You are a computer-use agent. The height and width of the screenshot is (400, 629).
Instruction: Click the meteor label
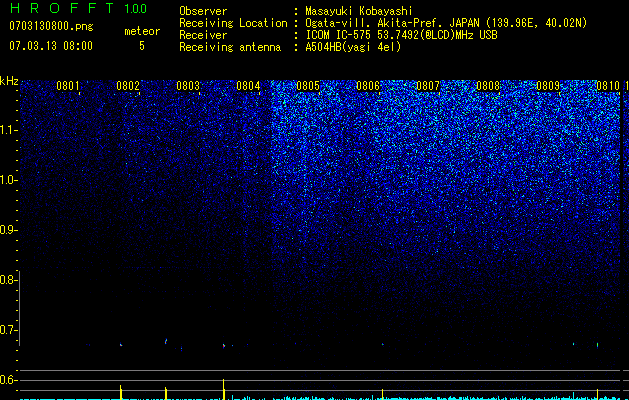click(142, 31)
